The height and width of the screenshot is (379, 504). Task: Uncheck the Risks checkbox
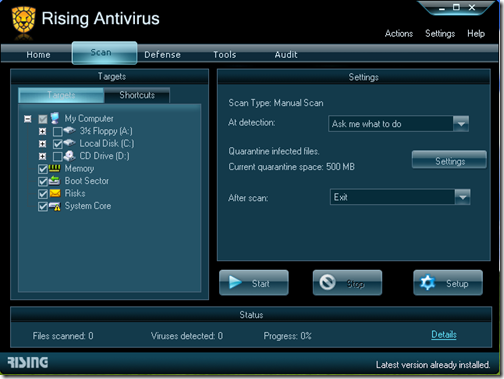tap(43, 194)
